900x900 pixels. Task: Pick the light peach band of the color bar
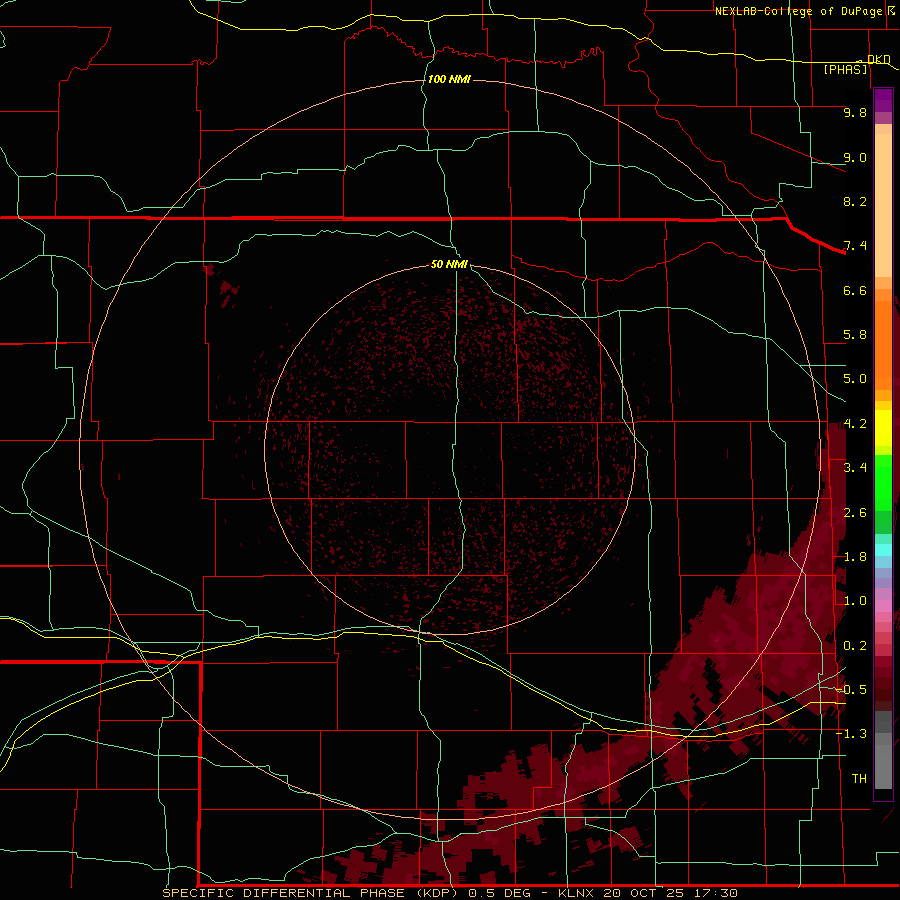(883, 205)
